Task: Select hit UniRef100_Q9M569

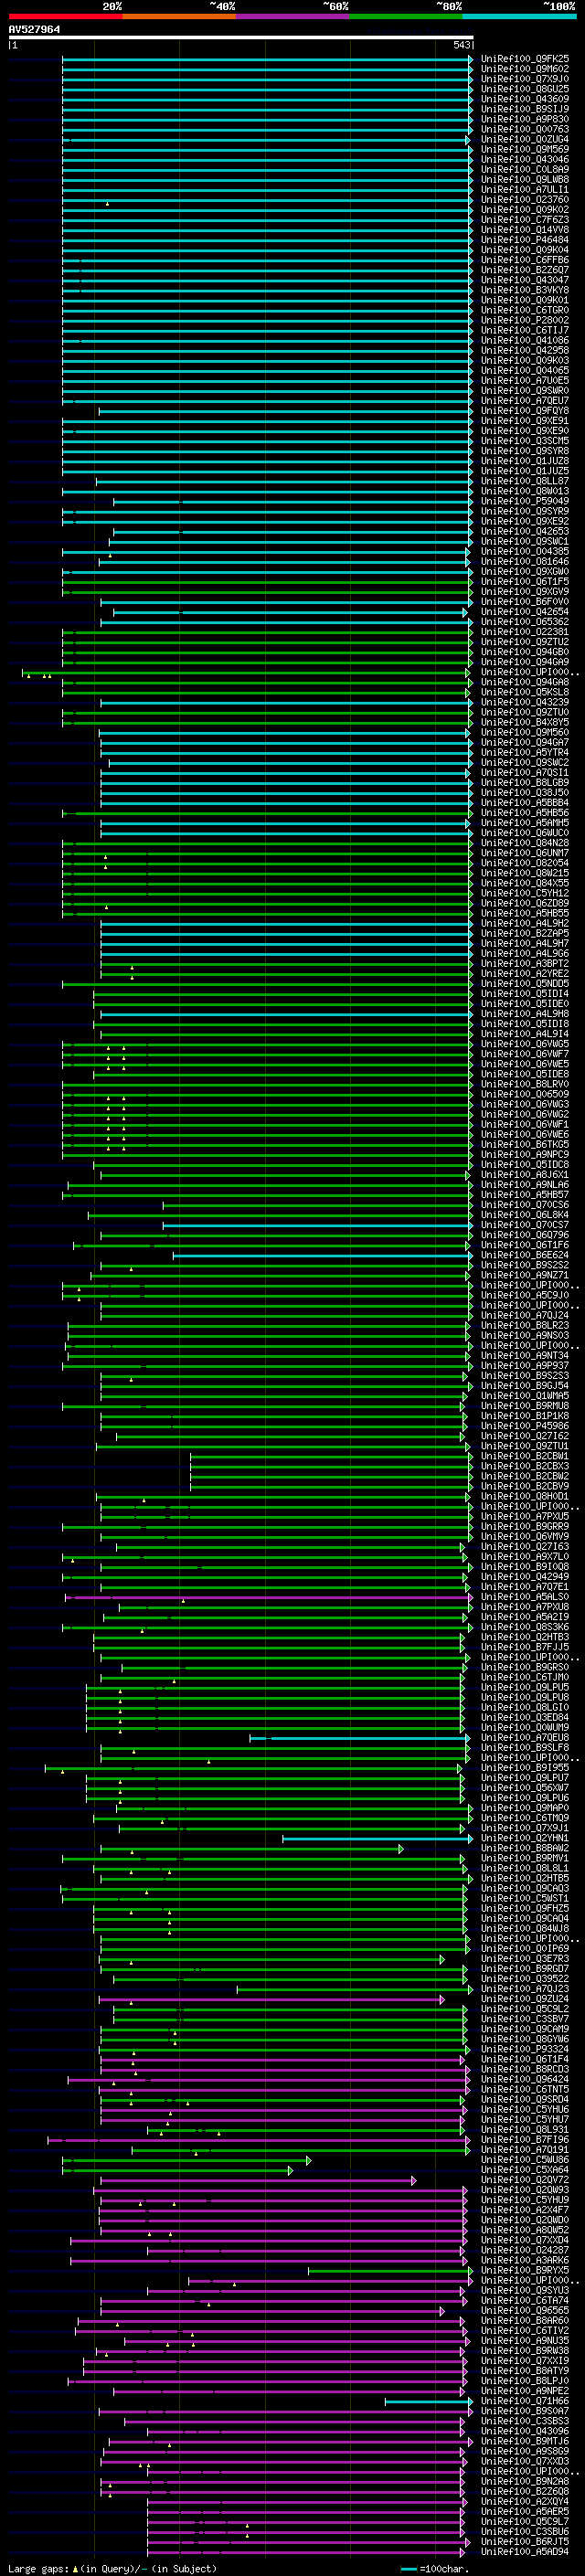Action: click(525, 149)
